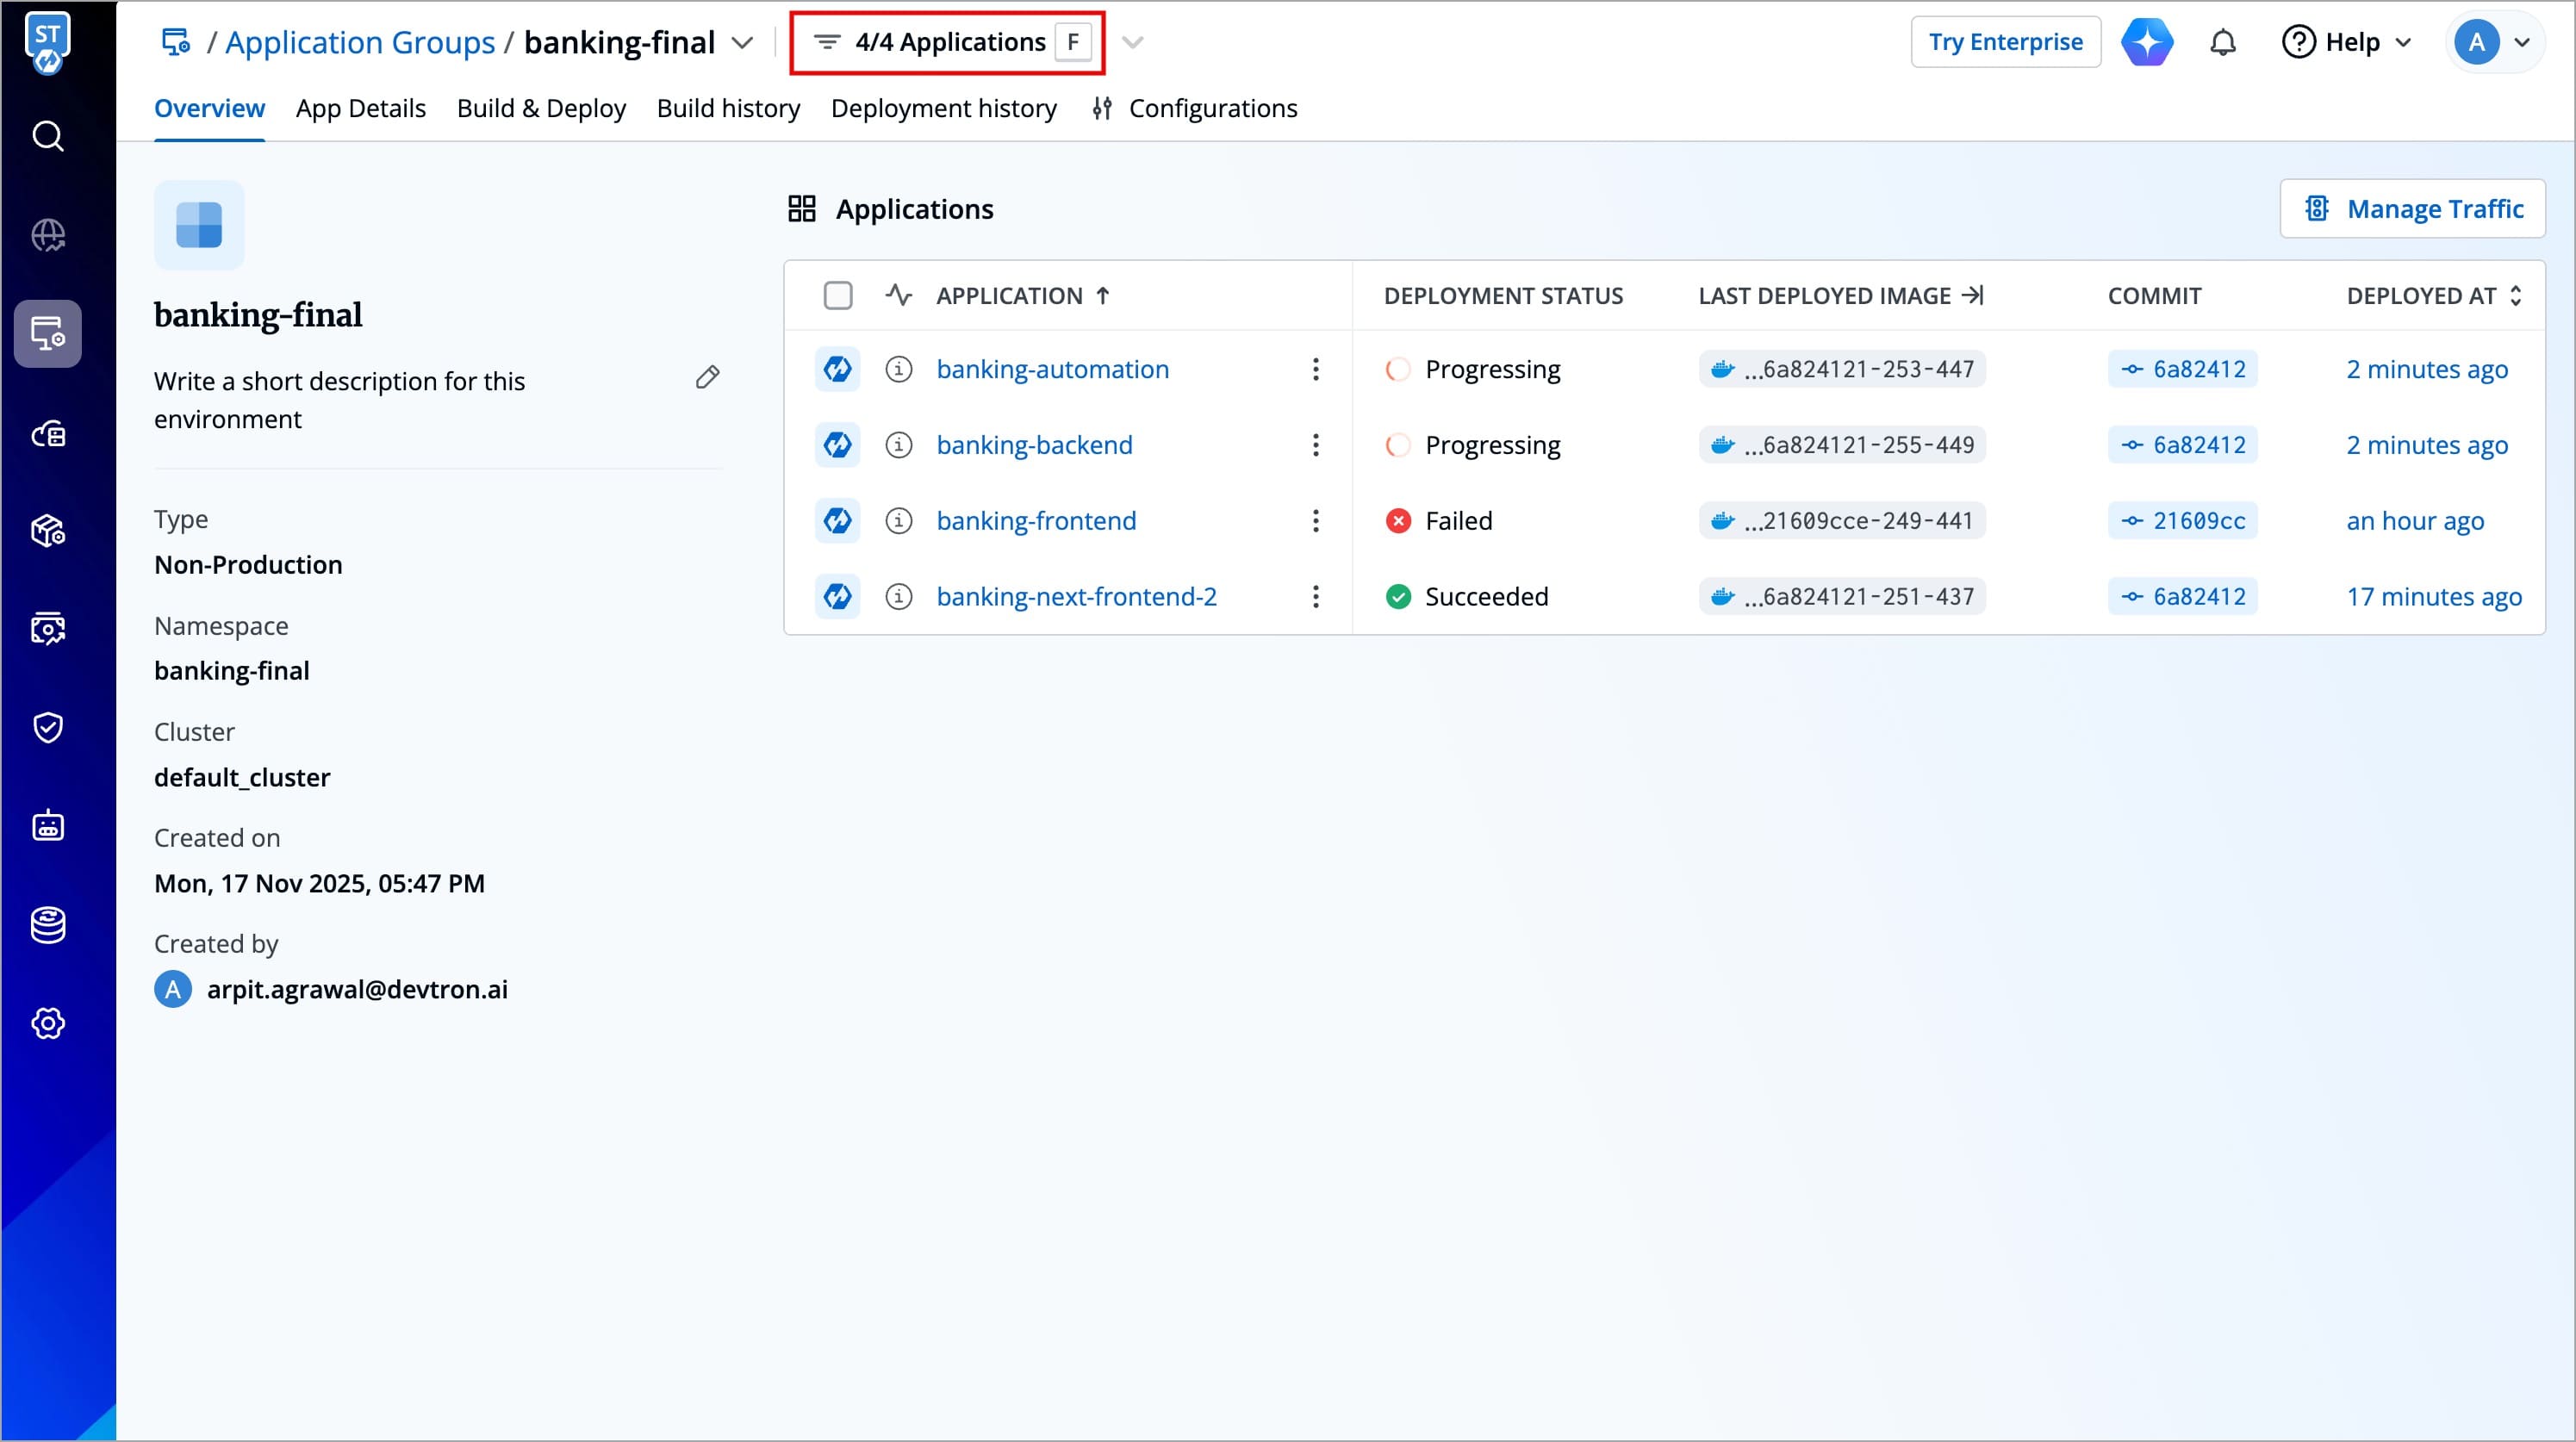This screenshot has width=2576, height=1442.
Task: Switch to the Build & Deploy tab
Action: [541, 108]
